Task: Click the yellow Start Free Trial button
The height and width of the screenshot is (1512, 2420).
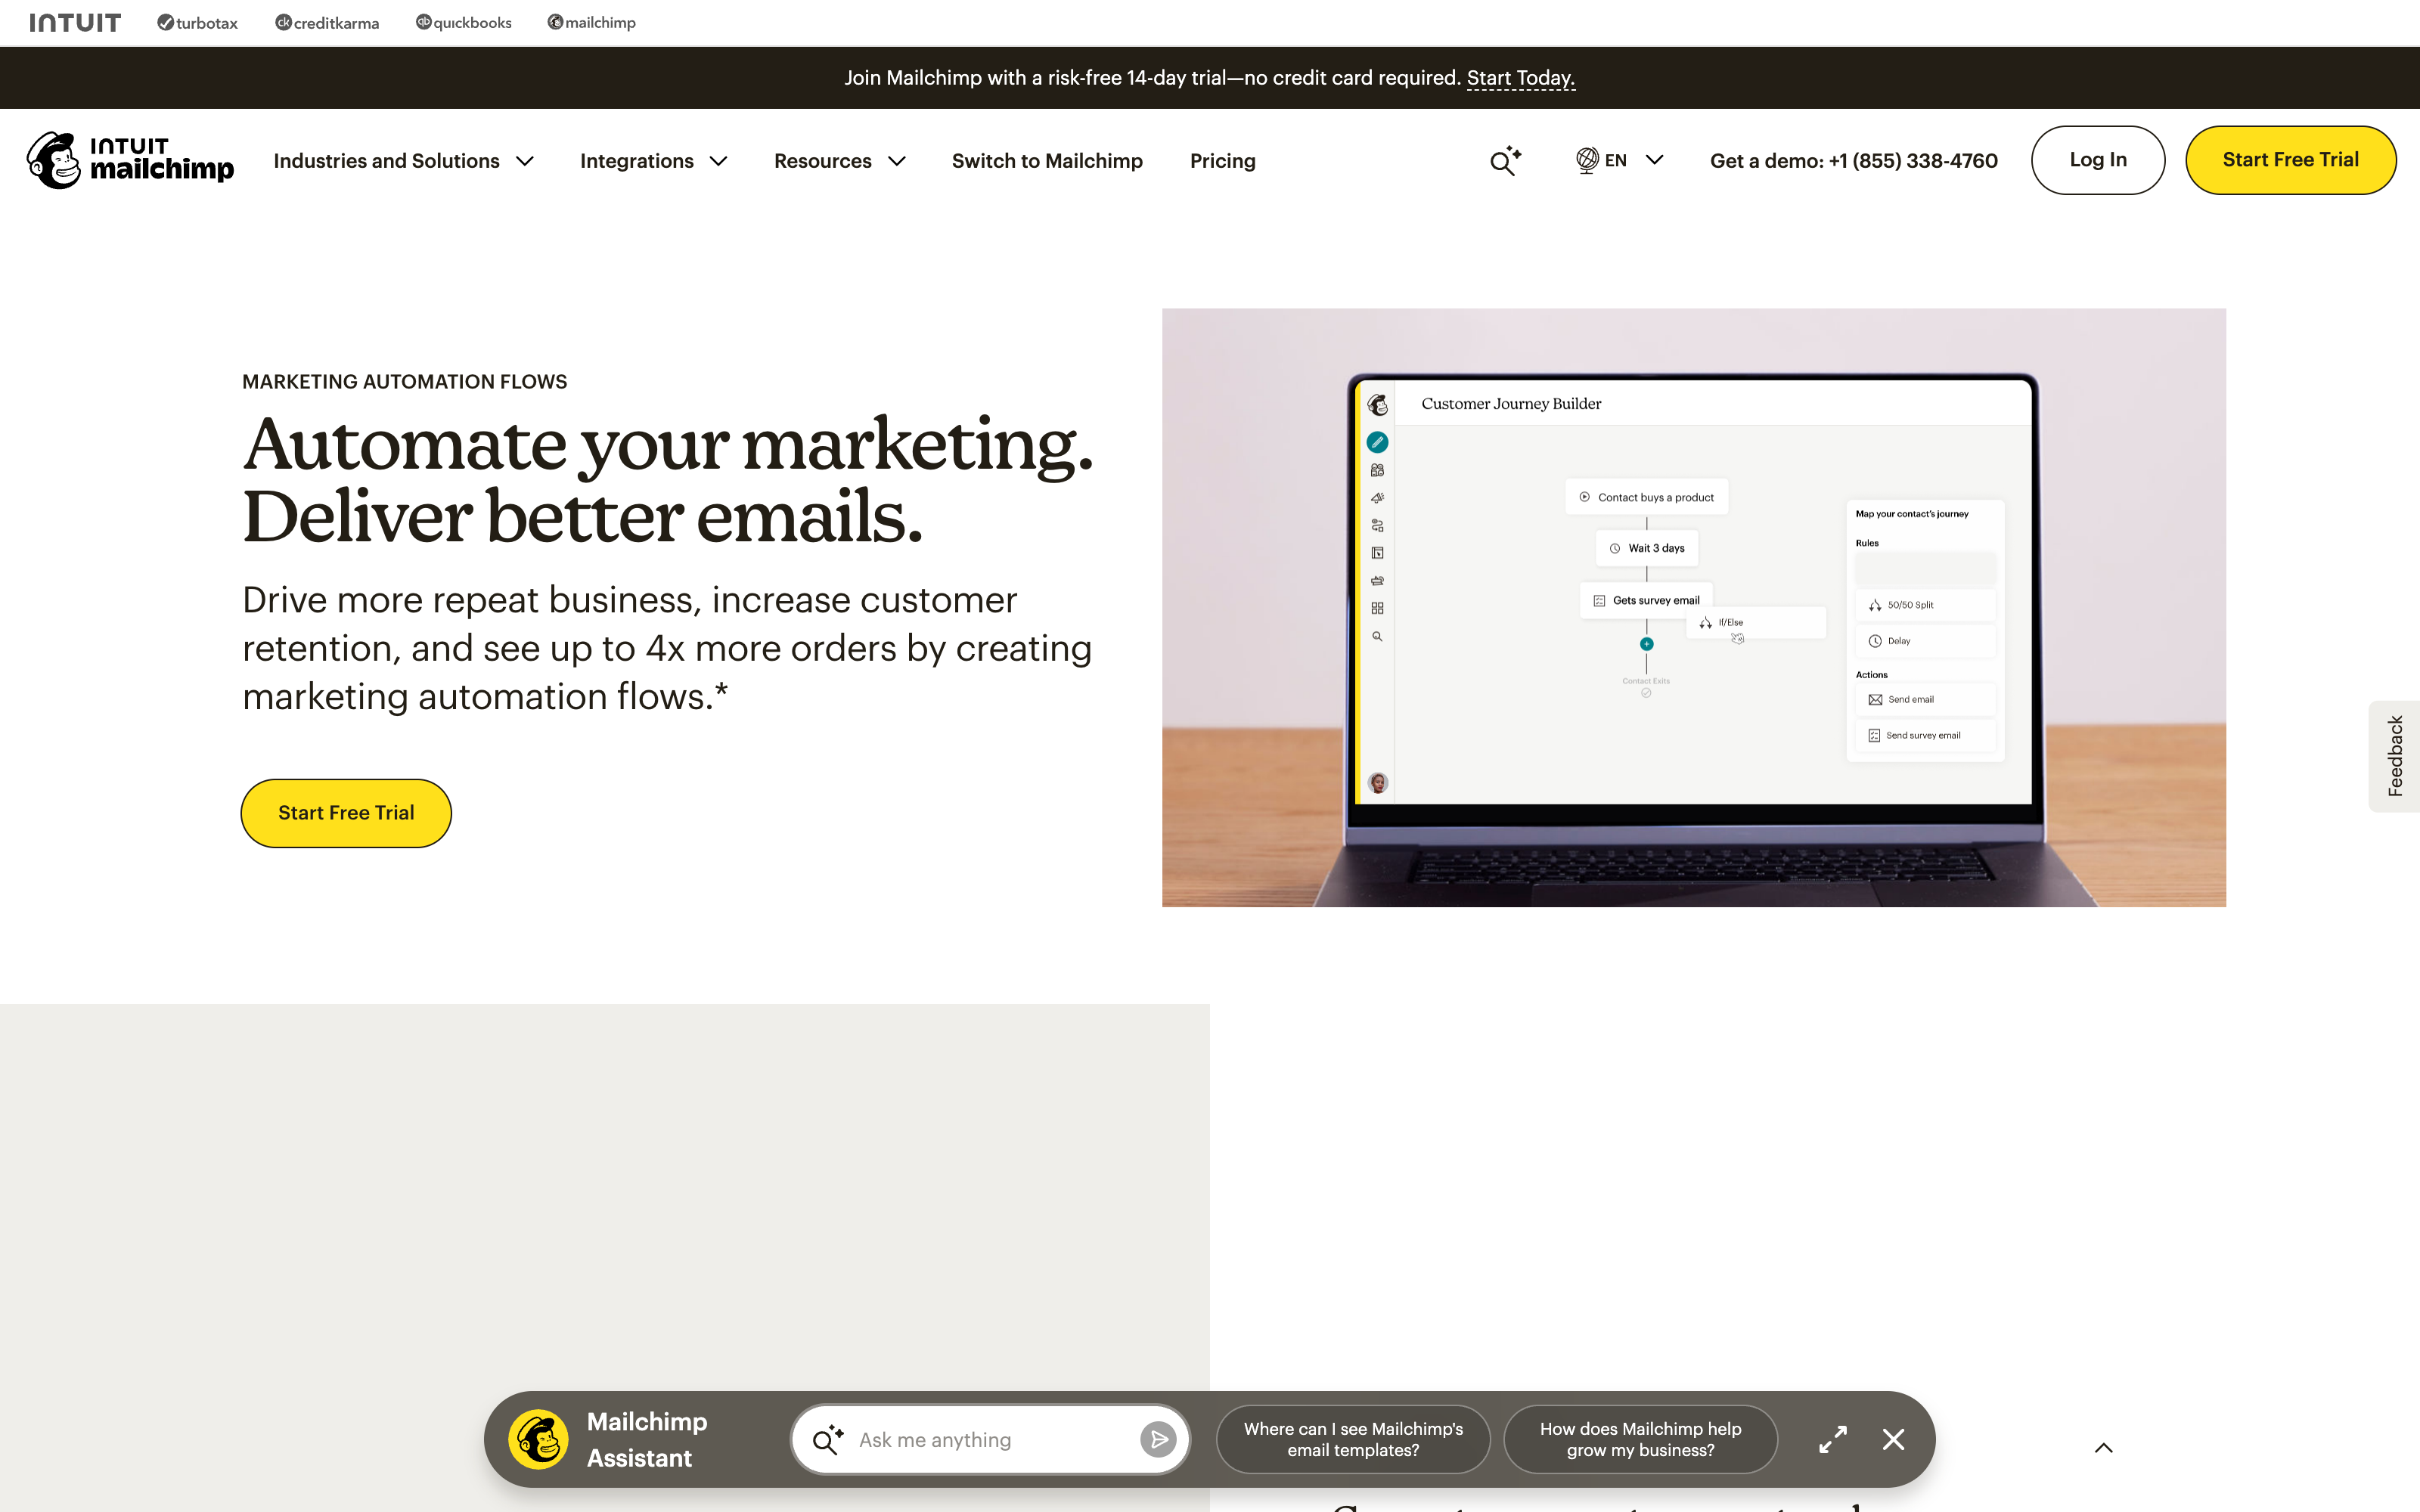Action: tap(2291, 159)
